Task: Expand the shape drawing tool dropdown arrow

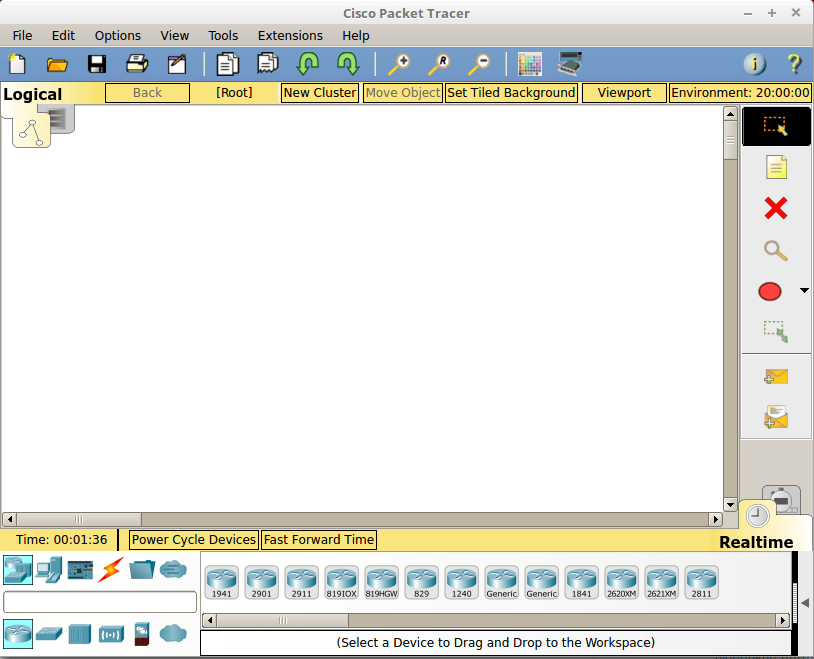Action: tap(803, 291)
